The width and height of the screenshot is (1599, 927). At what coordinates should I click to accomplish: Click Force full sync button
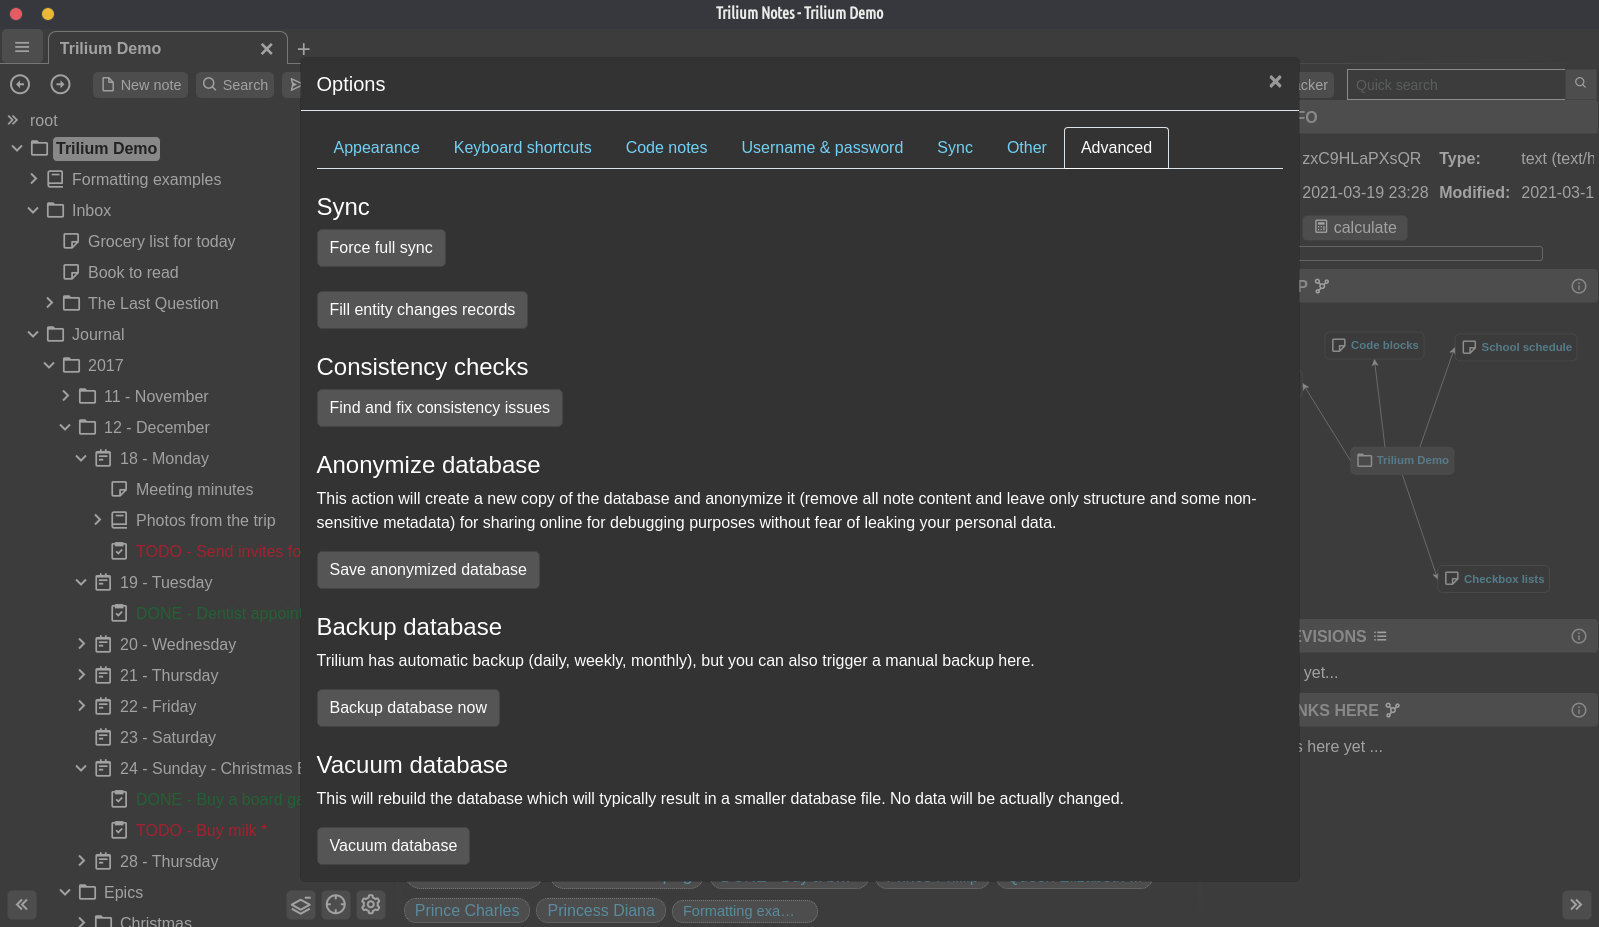pyautogui.click(x=381, y=248)
